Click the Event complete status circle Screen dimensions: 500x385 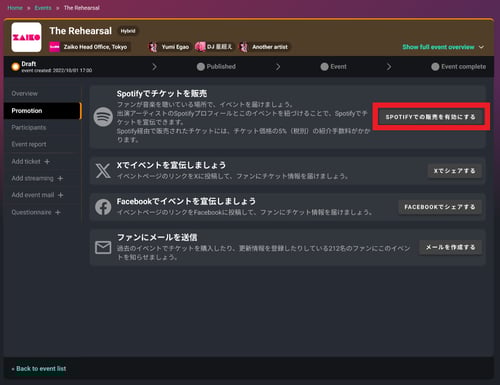click(435, 67)
